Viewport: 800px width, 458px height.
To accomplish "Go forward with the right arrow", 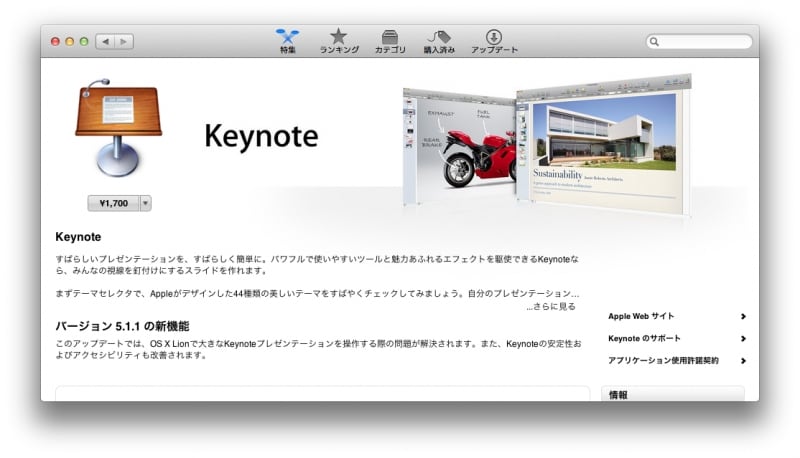I will pos(124,41).
